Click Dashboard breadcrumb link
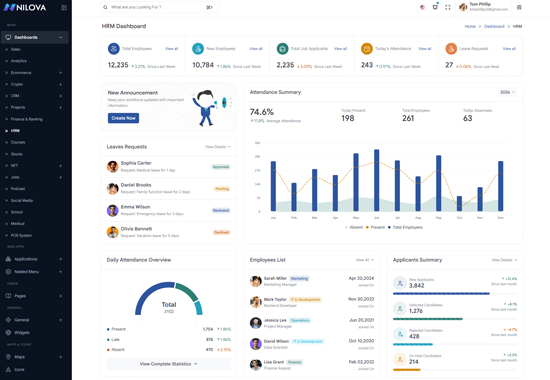Viewport: 550px width, 380px height. [x=494, y=26]
